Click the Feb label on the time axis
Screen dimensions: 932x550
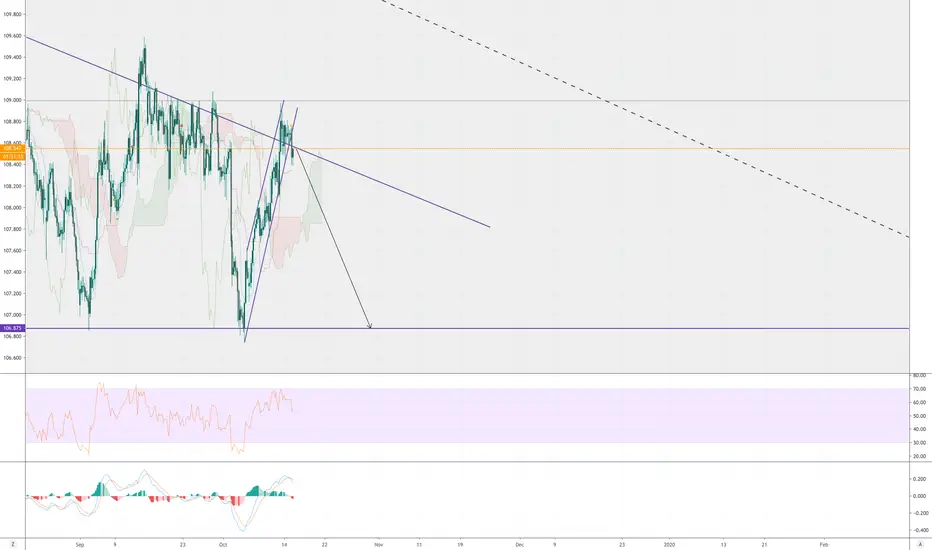pos(824,544)
